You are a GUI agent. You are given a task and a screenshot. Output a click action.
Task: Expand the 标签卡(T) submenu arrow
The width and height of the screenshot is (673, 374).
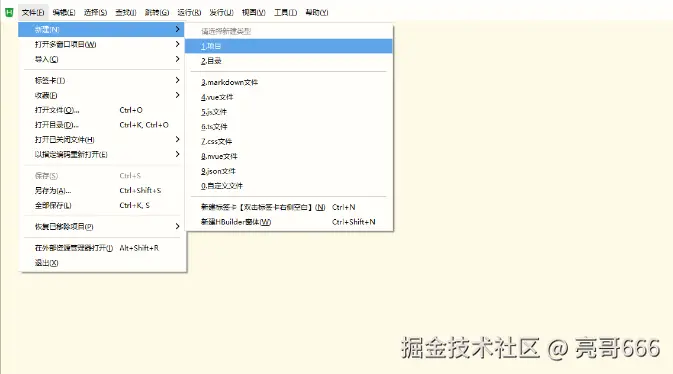click(177, 80)
